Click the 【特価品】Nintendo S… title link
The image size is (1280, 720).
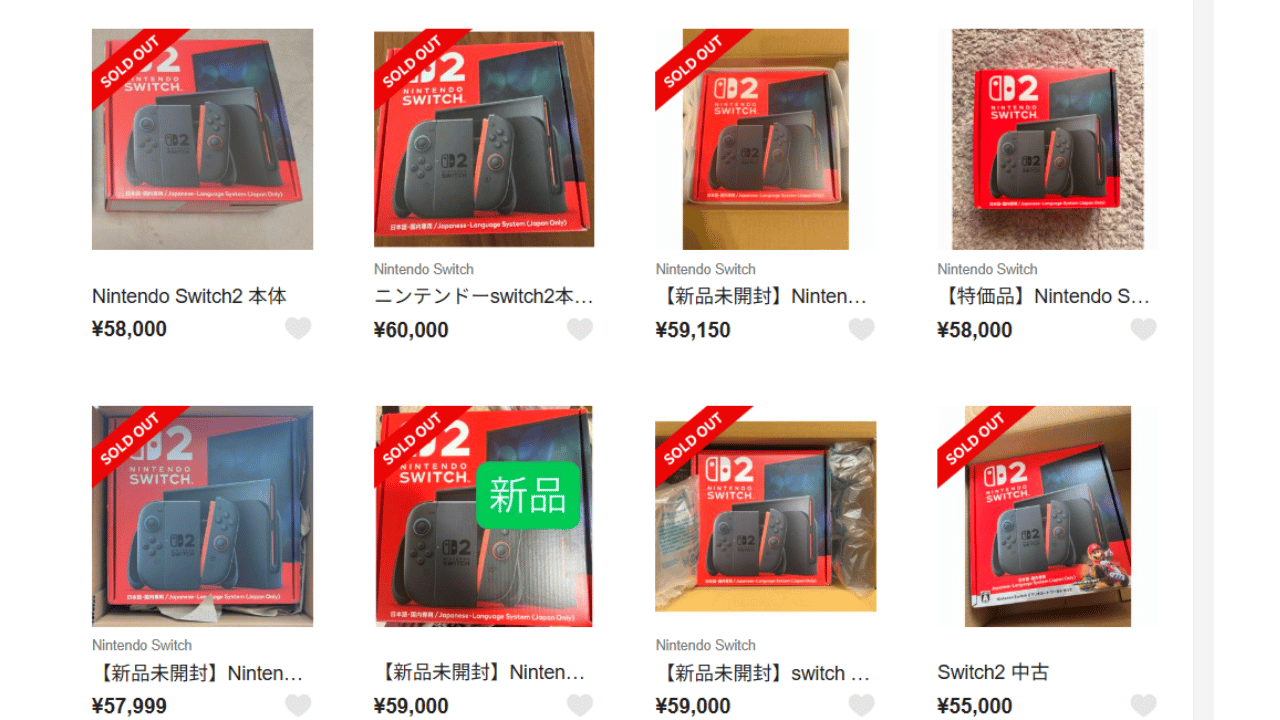[1044, 296]
